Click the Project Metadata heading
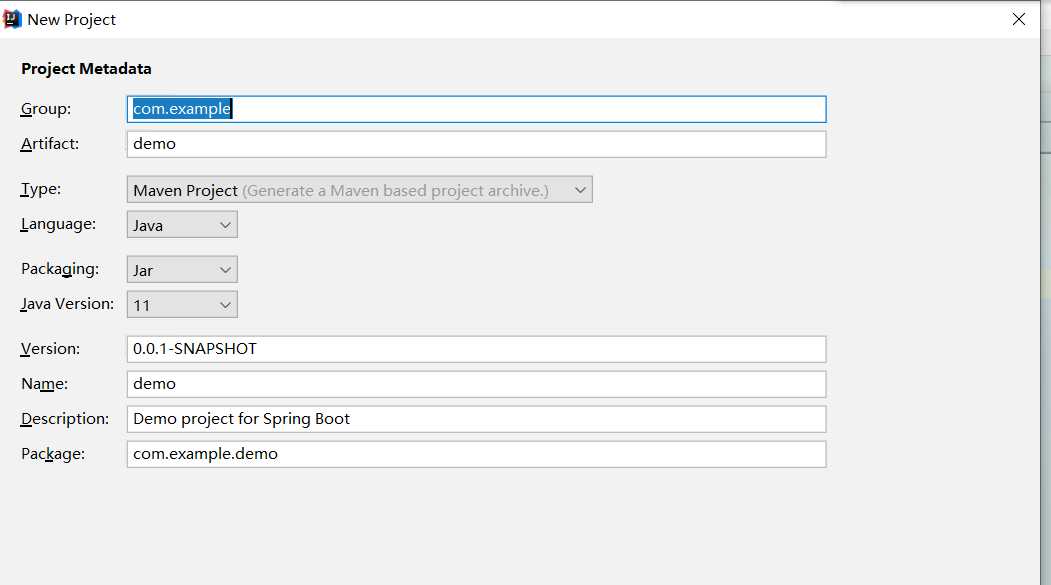Image resolution: width=1051 pixels, height=585 pixels. coord(86,68)
